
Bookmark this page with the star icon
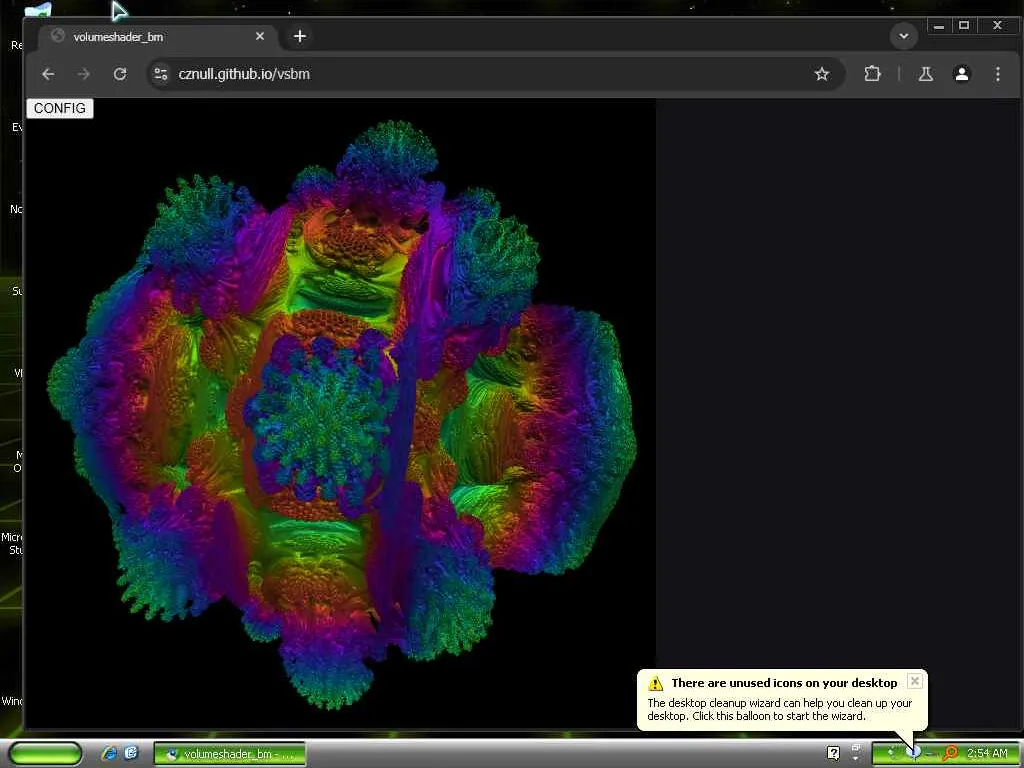822,74
